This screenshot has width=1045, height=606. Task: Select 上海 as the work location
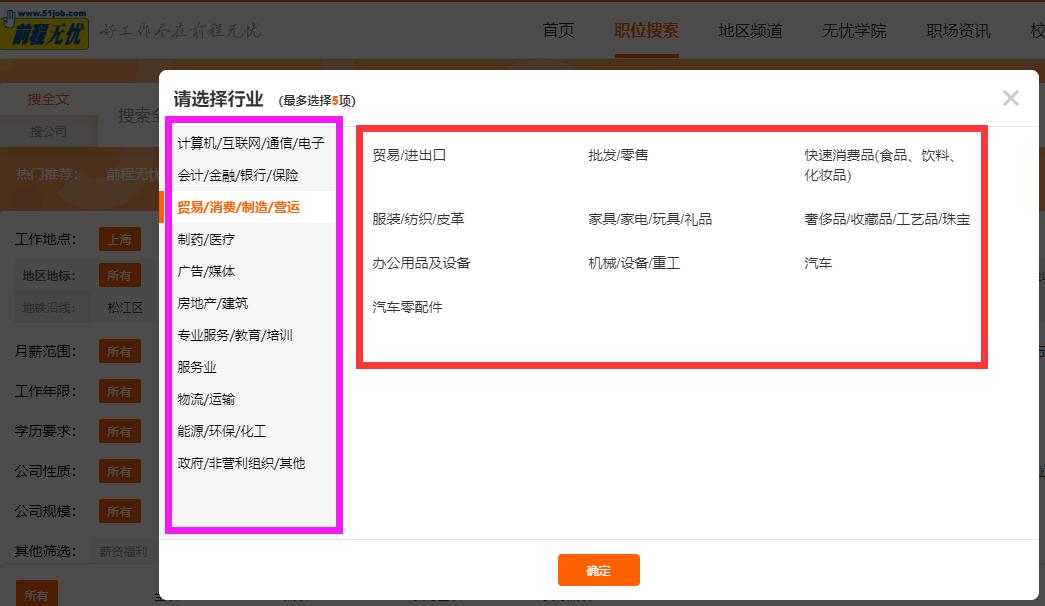coord(121,239)
